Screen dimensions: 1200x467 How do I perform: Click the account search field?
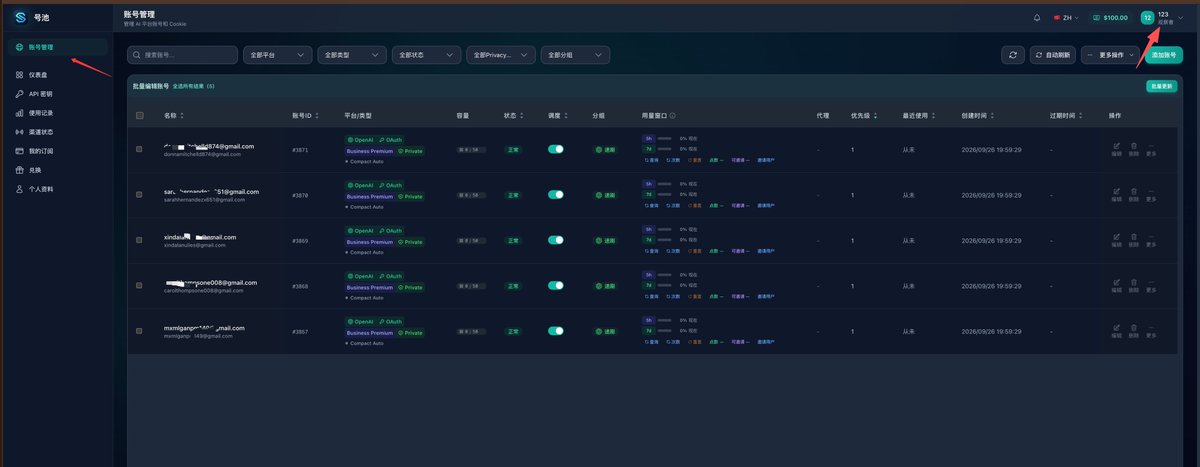(x=183, y=55)
